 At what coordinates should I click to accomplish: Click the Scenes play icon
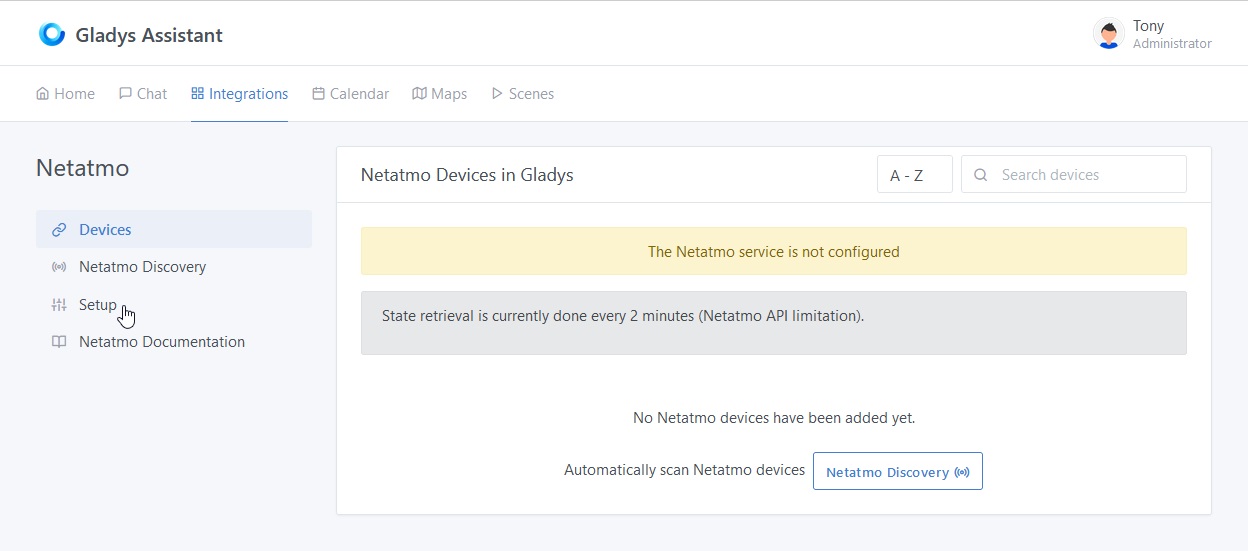(x=497, y=94)
